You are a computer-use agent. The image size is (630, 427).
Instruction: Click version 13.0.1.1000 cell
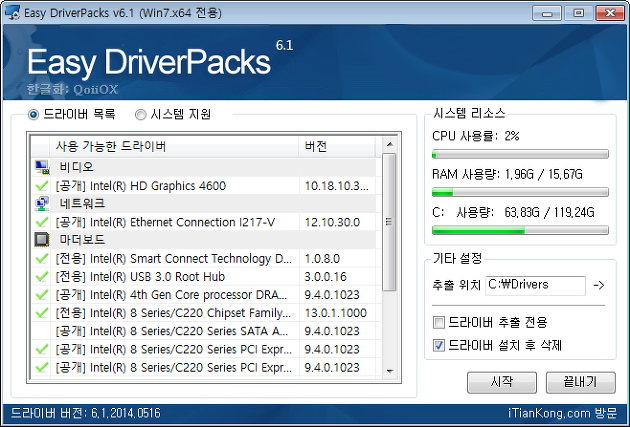[337, 313]
